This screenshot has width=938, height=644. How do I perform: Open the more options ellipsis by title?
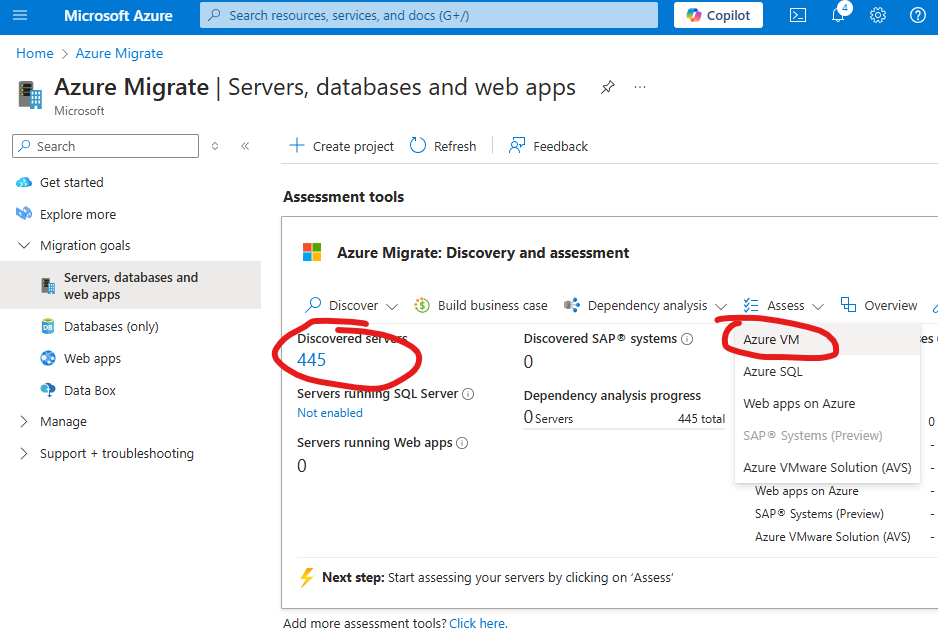[640, 87]
